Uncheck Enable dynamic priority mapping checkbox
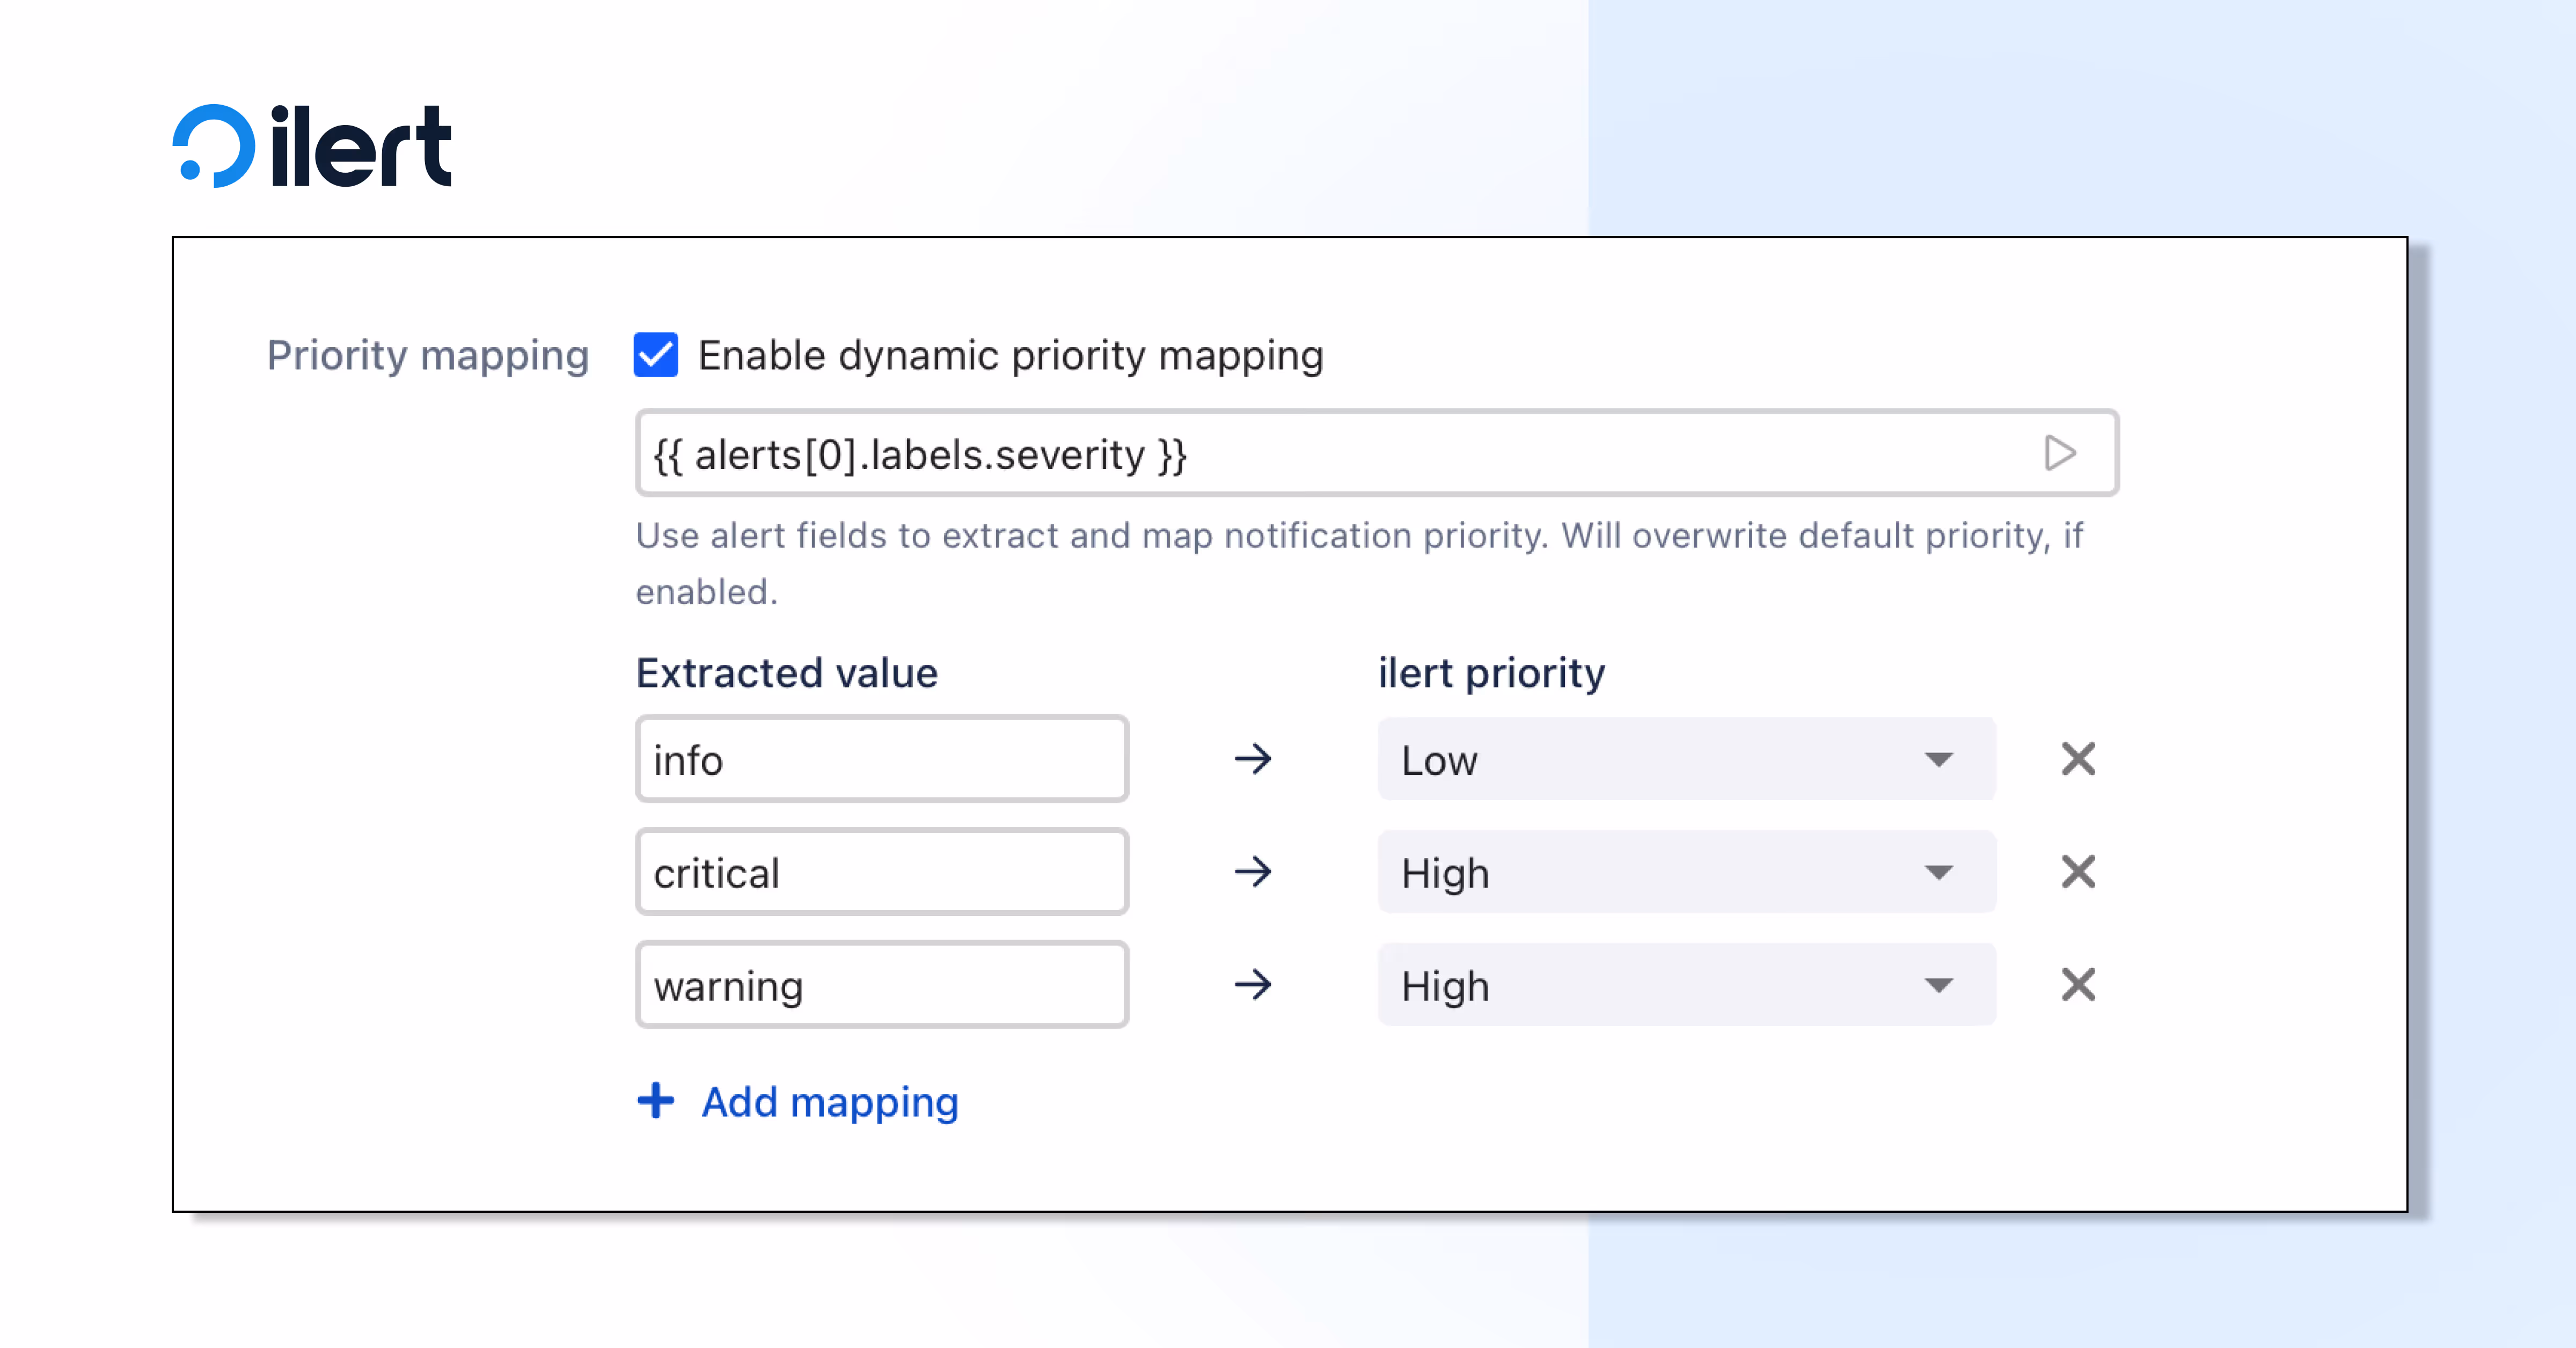 (x=656, y=355)
